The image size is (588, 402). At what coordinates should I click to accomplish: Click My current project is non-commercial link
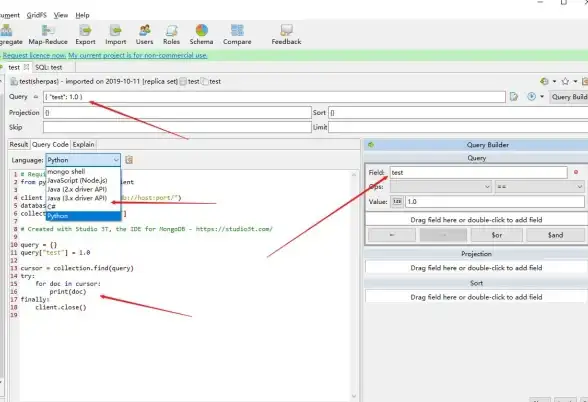pos(138,56)
